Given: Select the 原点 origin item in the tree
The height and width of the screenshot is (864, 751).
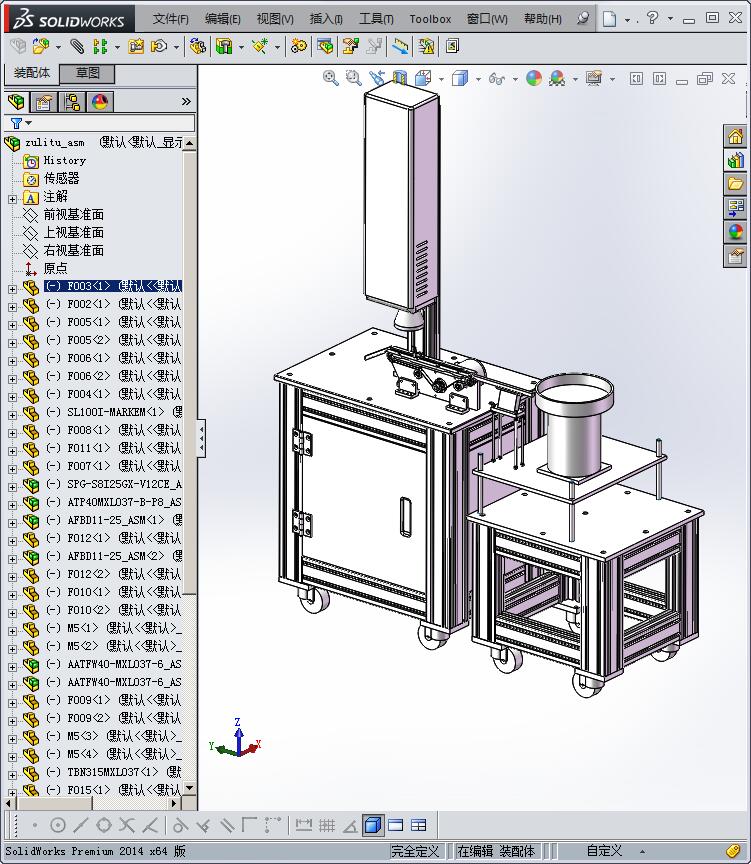Looking at the screenshot, I should (x=55, y=268).
